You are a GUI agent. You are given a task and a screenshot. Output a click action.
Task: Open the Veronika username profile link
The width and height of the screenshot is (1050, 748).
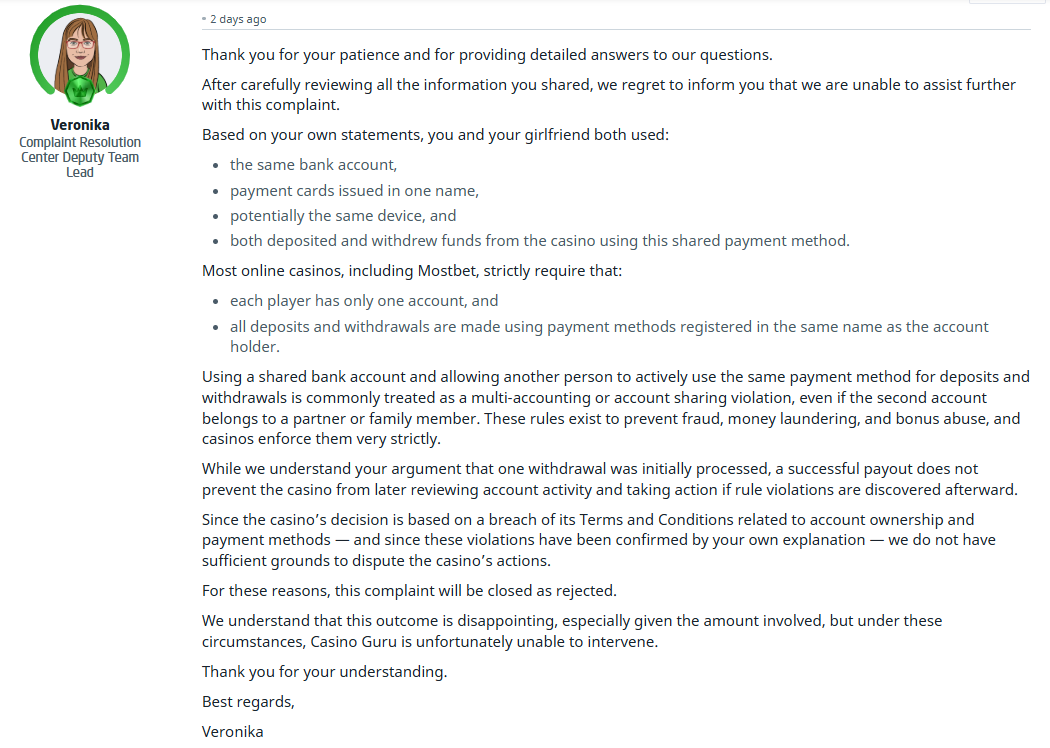(80, 125)
